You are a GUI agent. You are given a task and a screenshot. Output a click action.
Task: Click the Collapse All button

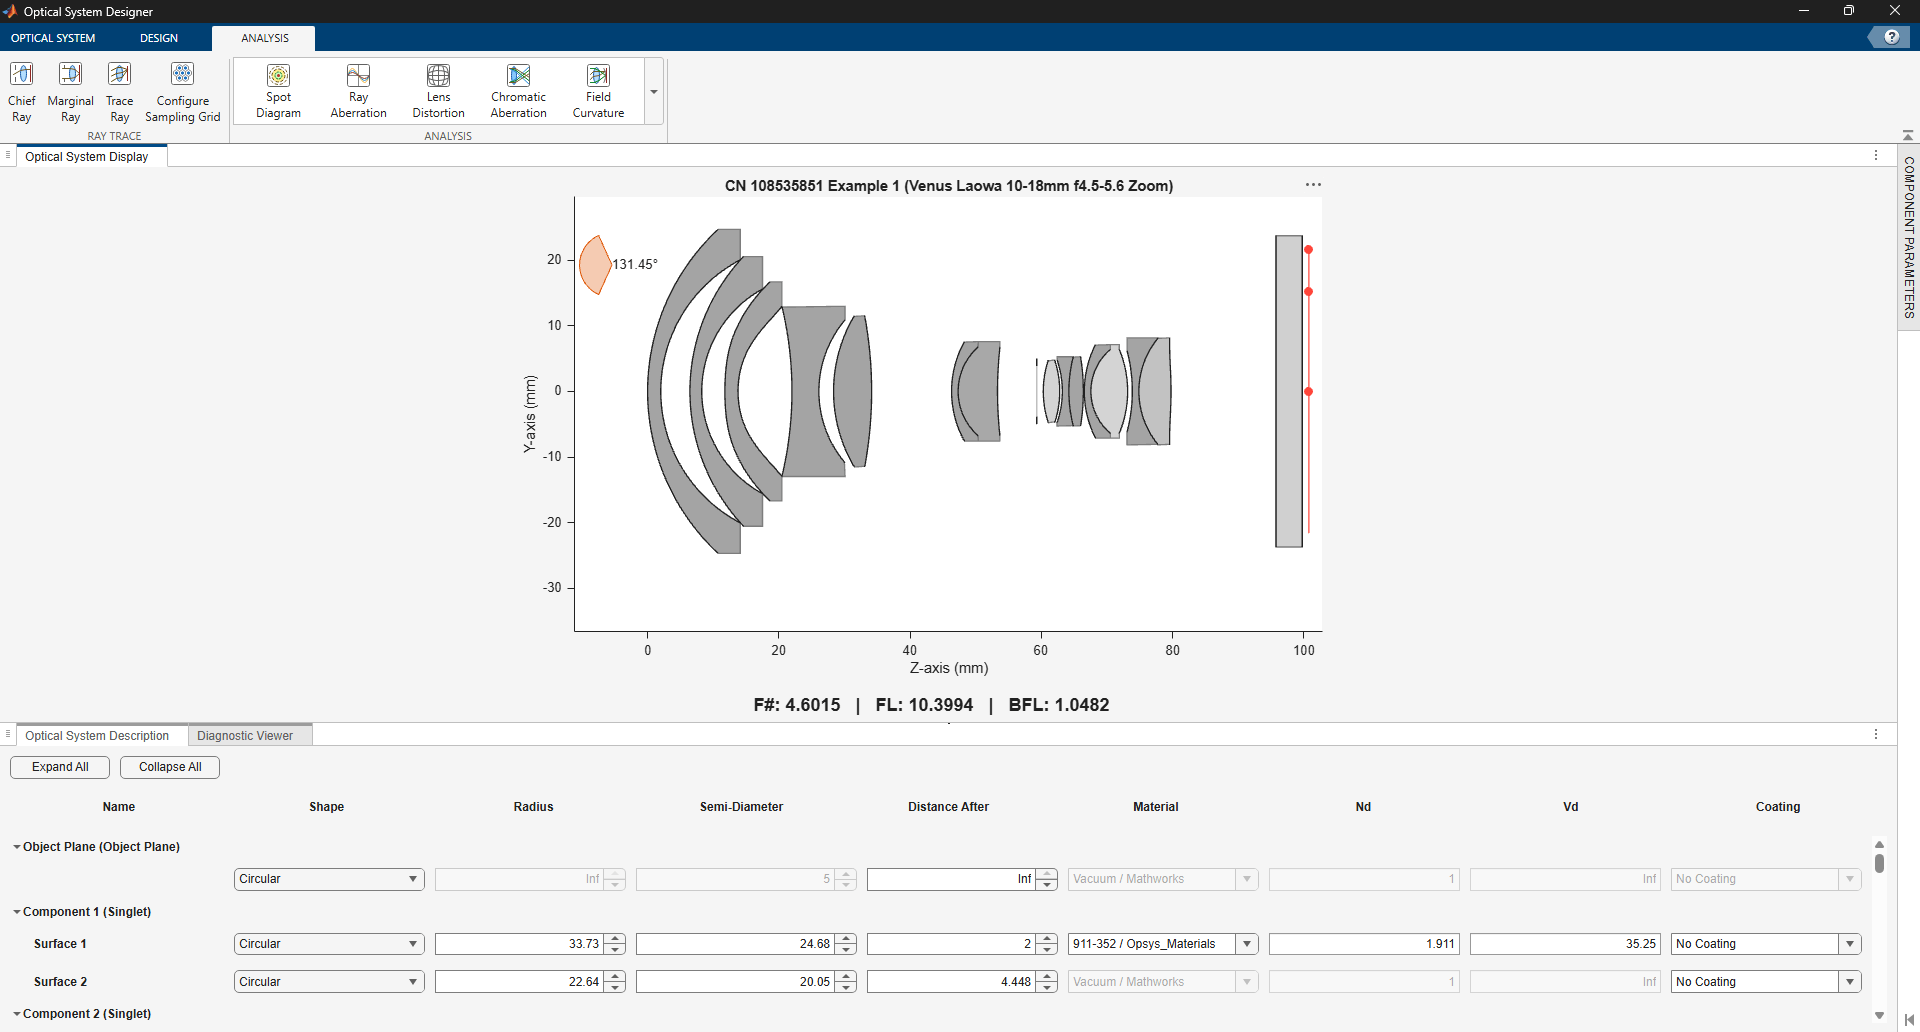170,767
